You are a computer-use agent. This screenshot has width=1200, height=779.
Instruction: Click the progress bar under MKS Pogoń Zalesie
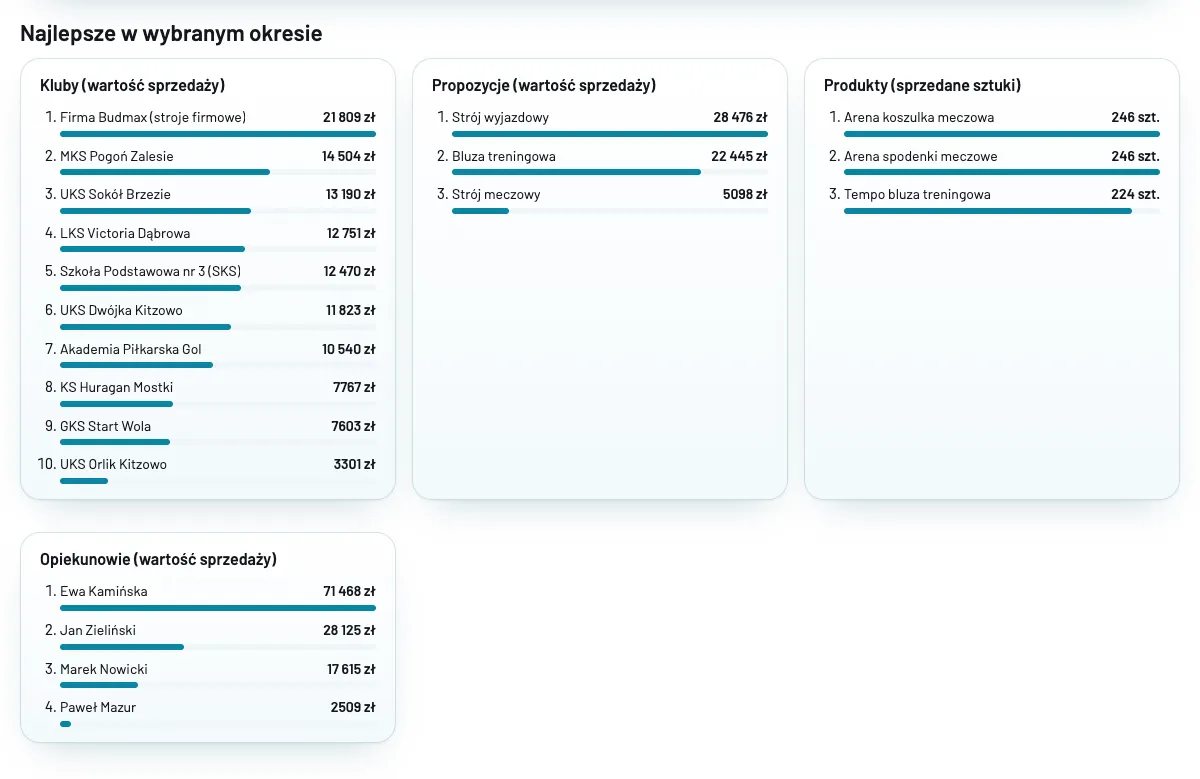coord(218,172)
